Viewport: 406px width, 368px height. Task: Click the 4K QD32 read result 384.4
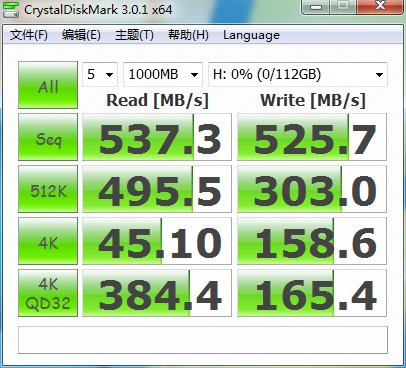[157, 293]
